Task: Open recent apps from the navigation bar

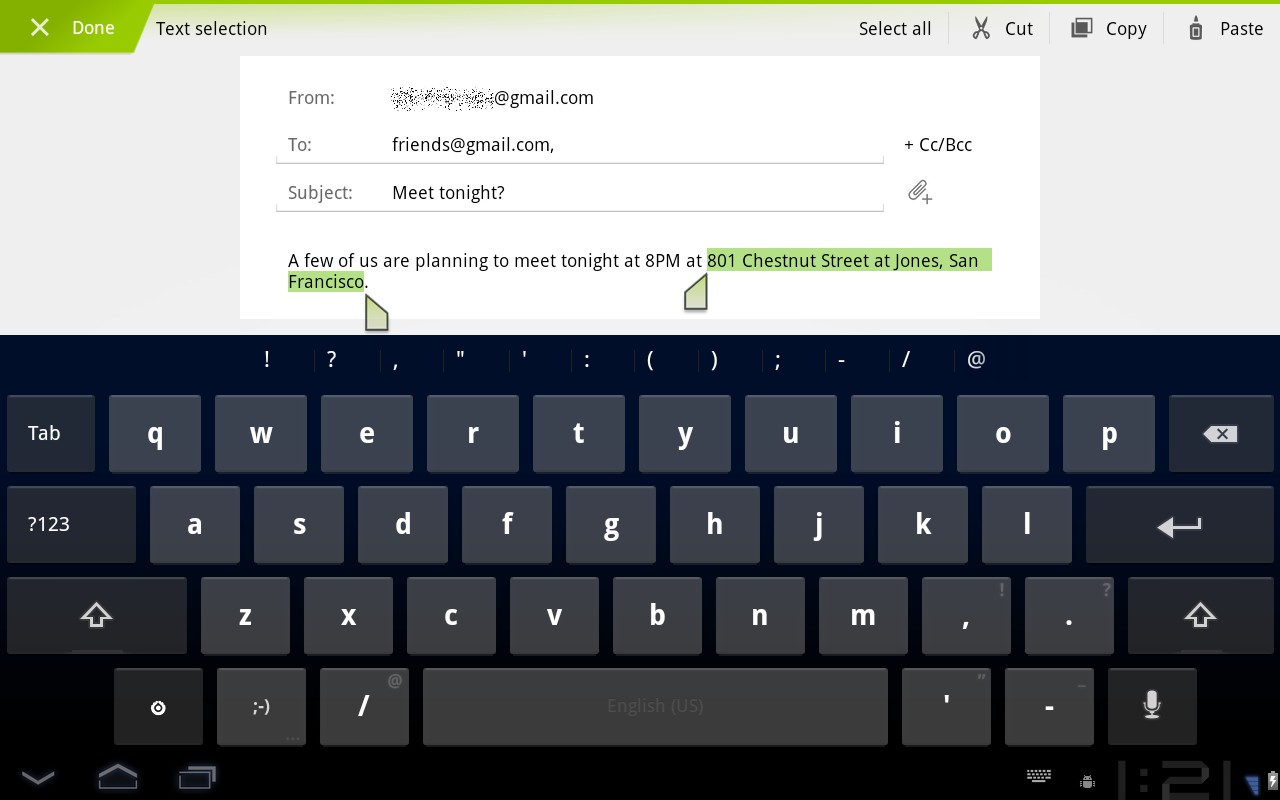Action: pyautogui.click(x=196, y=776)
